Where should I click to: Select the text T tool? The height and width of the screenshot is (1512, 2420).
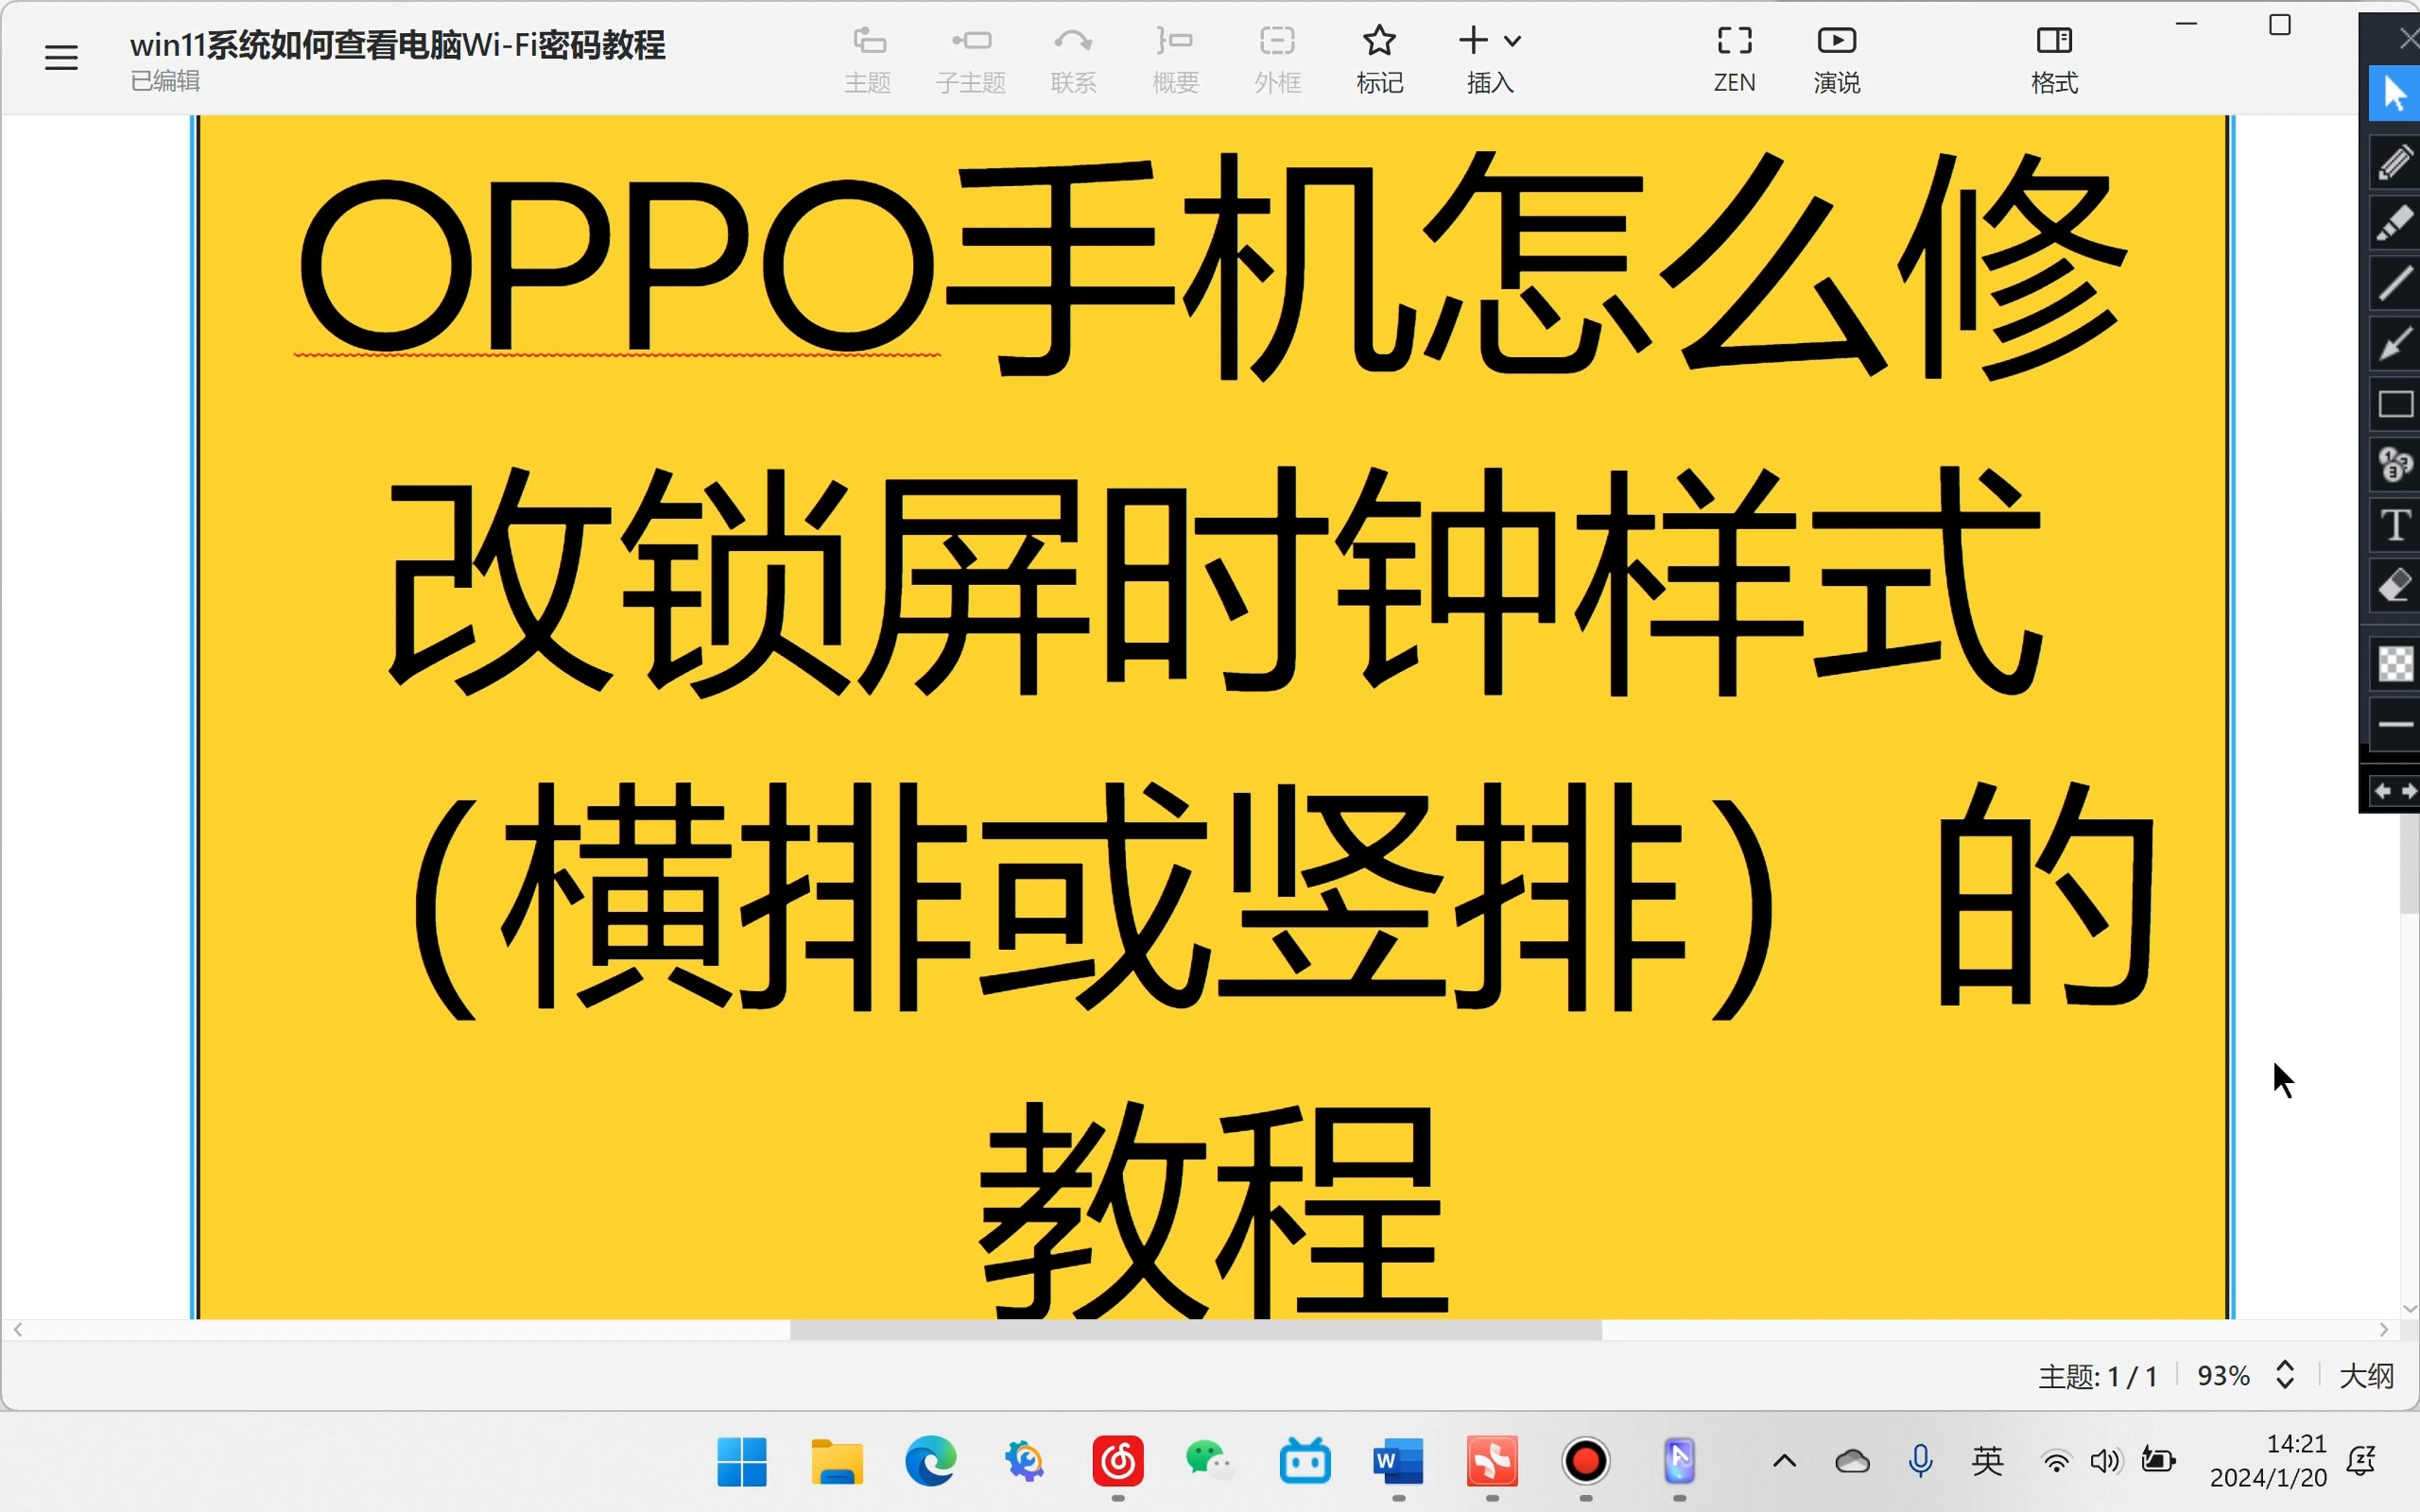[2395, 525]
